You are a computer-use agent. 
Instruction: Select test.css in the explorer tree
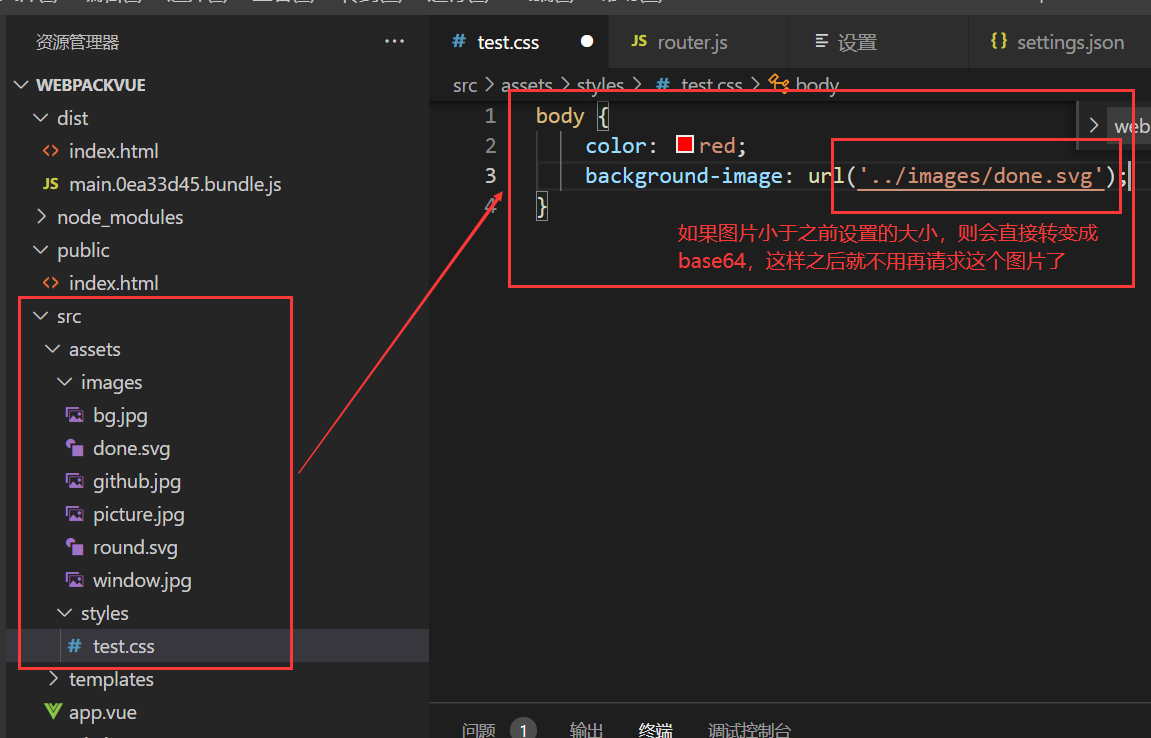click(x=123, y=646)
